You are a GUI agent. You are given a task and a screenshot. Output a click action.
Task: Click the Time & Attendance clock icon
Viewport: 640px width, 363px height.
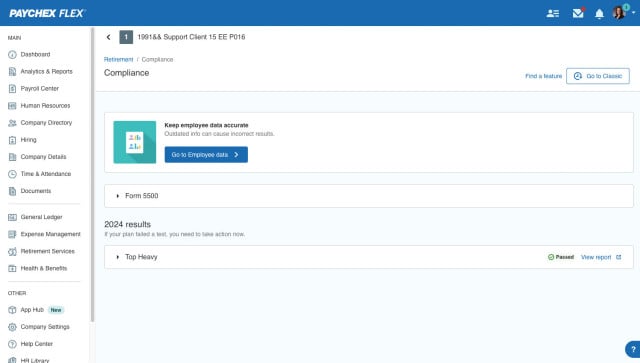[12, 174]
